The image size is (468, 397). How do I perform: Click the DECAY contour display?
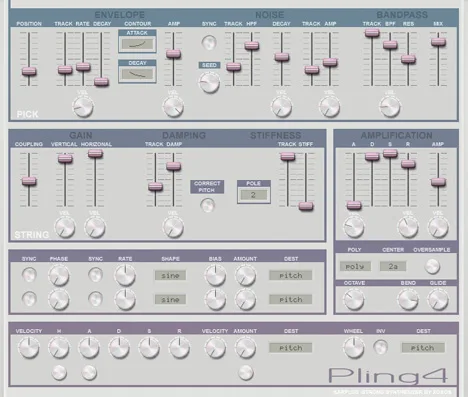pyautogui.click(x=137, y=74)
